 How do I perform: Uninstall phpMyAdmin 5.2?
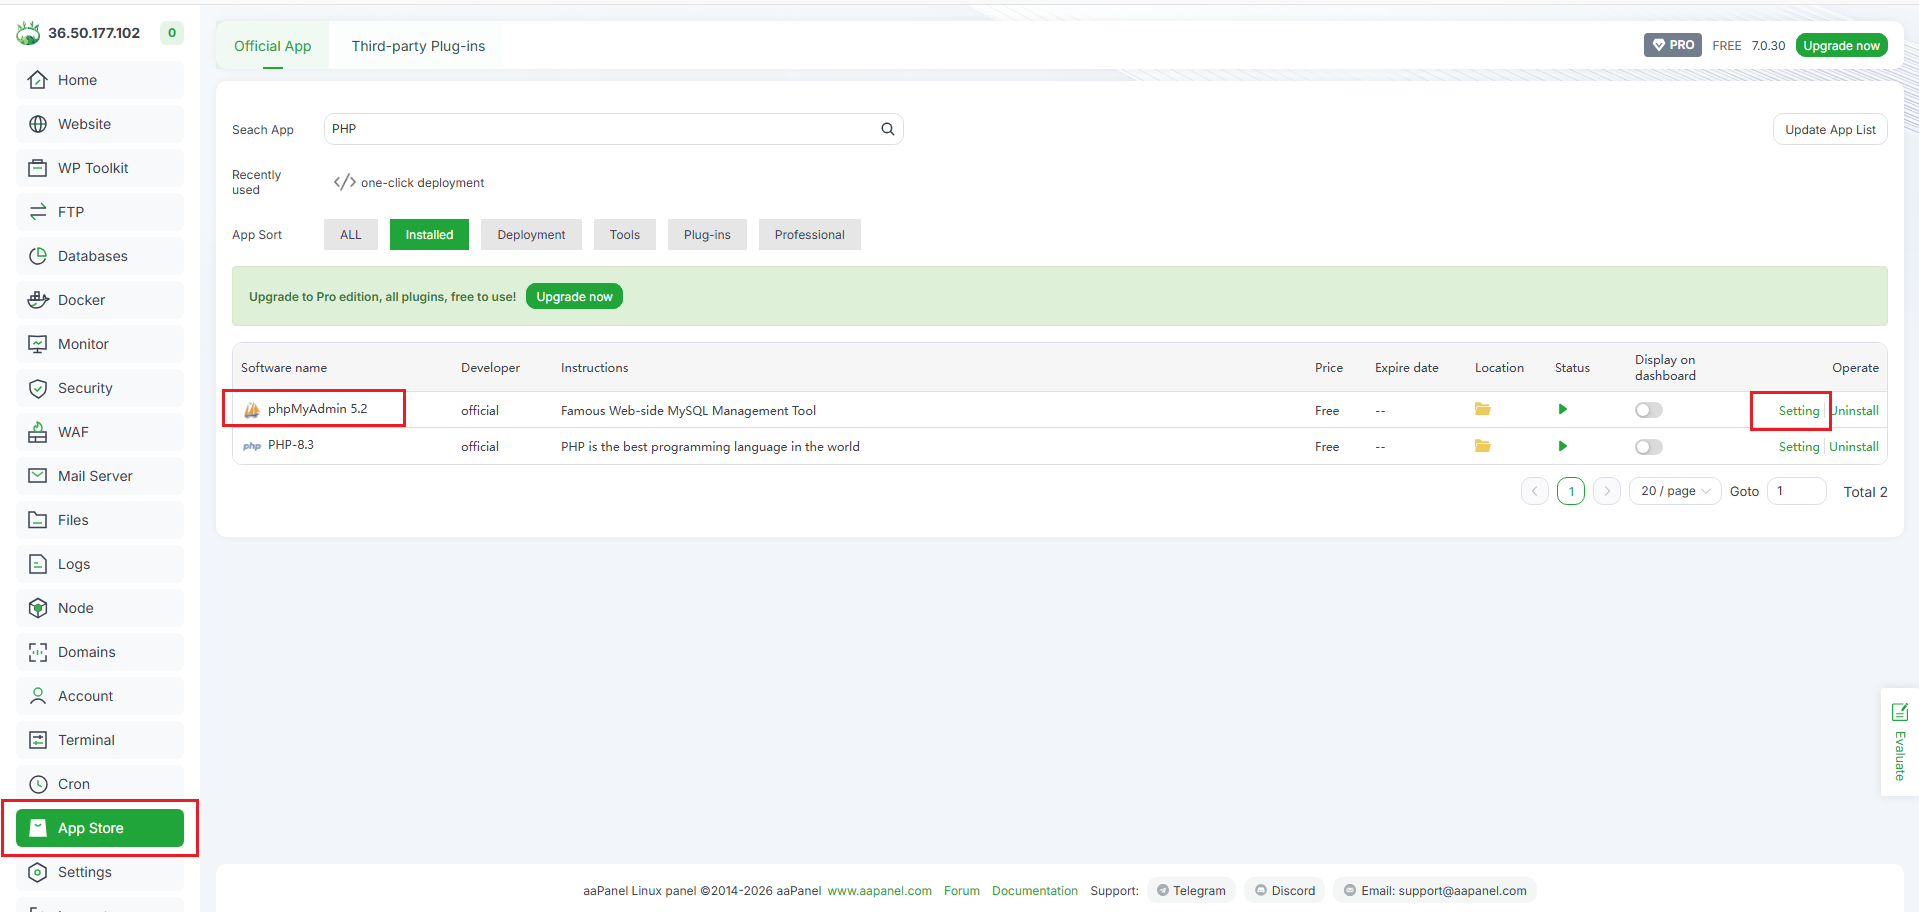tap(1854, 411)
